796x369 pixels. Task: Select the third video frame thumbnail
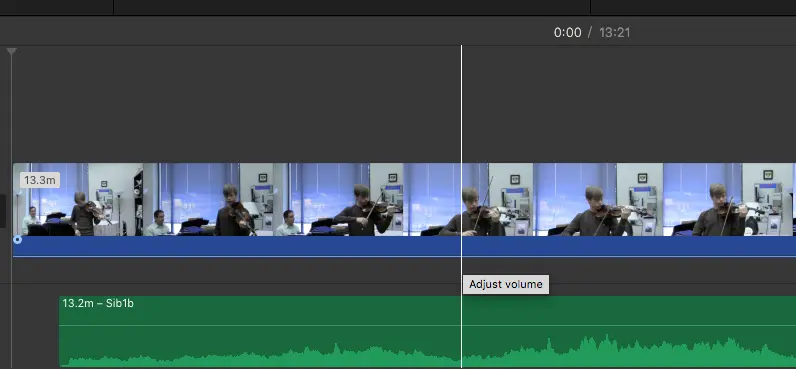[x=338, y=199]
